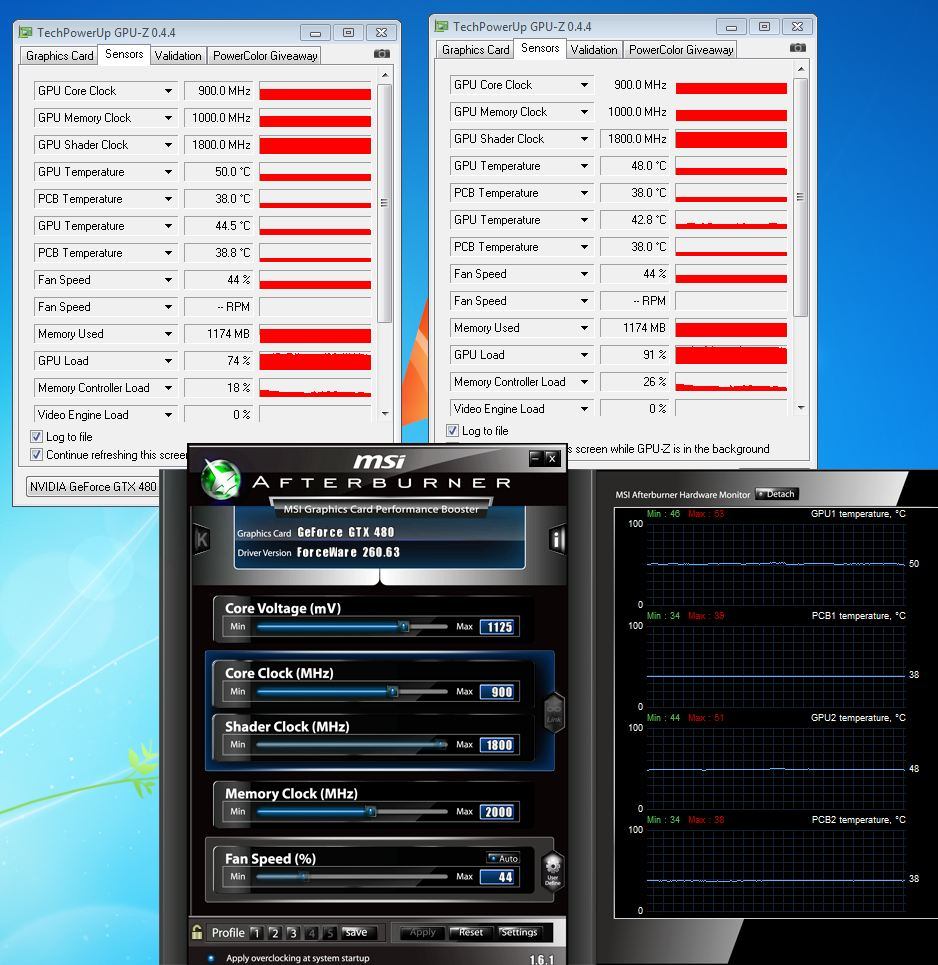Select Afterburner profile slot 1

pyautogui.click(x=256, y=933)
